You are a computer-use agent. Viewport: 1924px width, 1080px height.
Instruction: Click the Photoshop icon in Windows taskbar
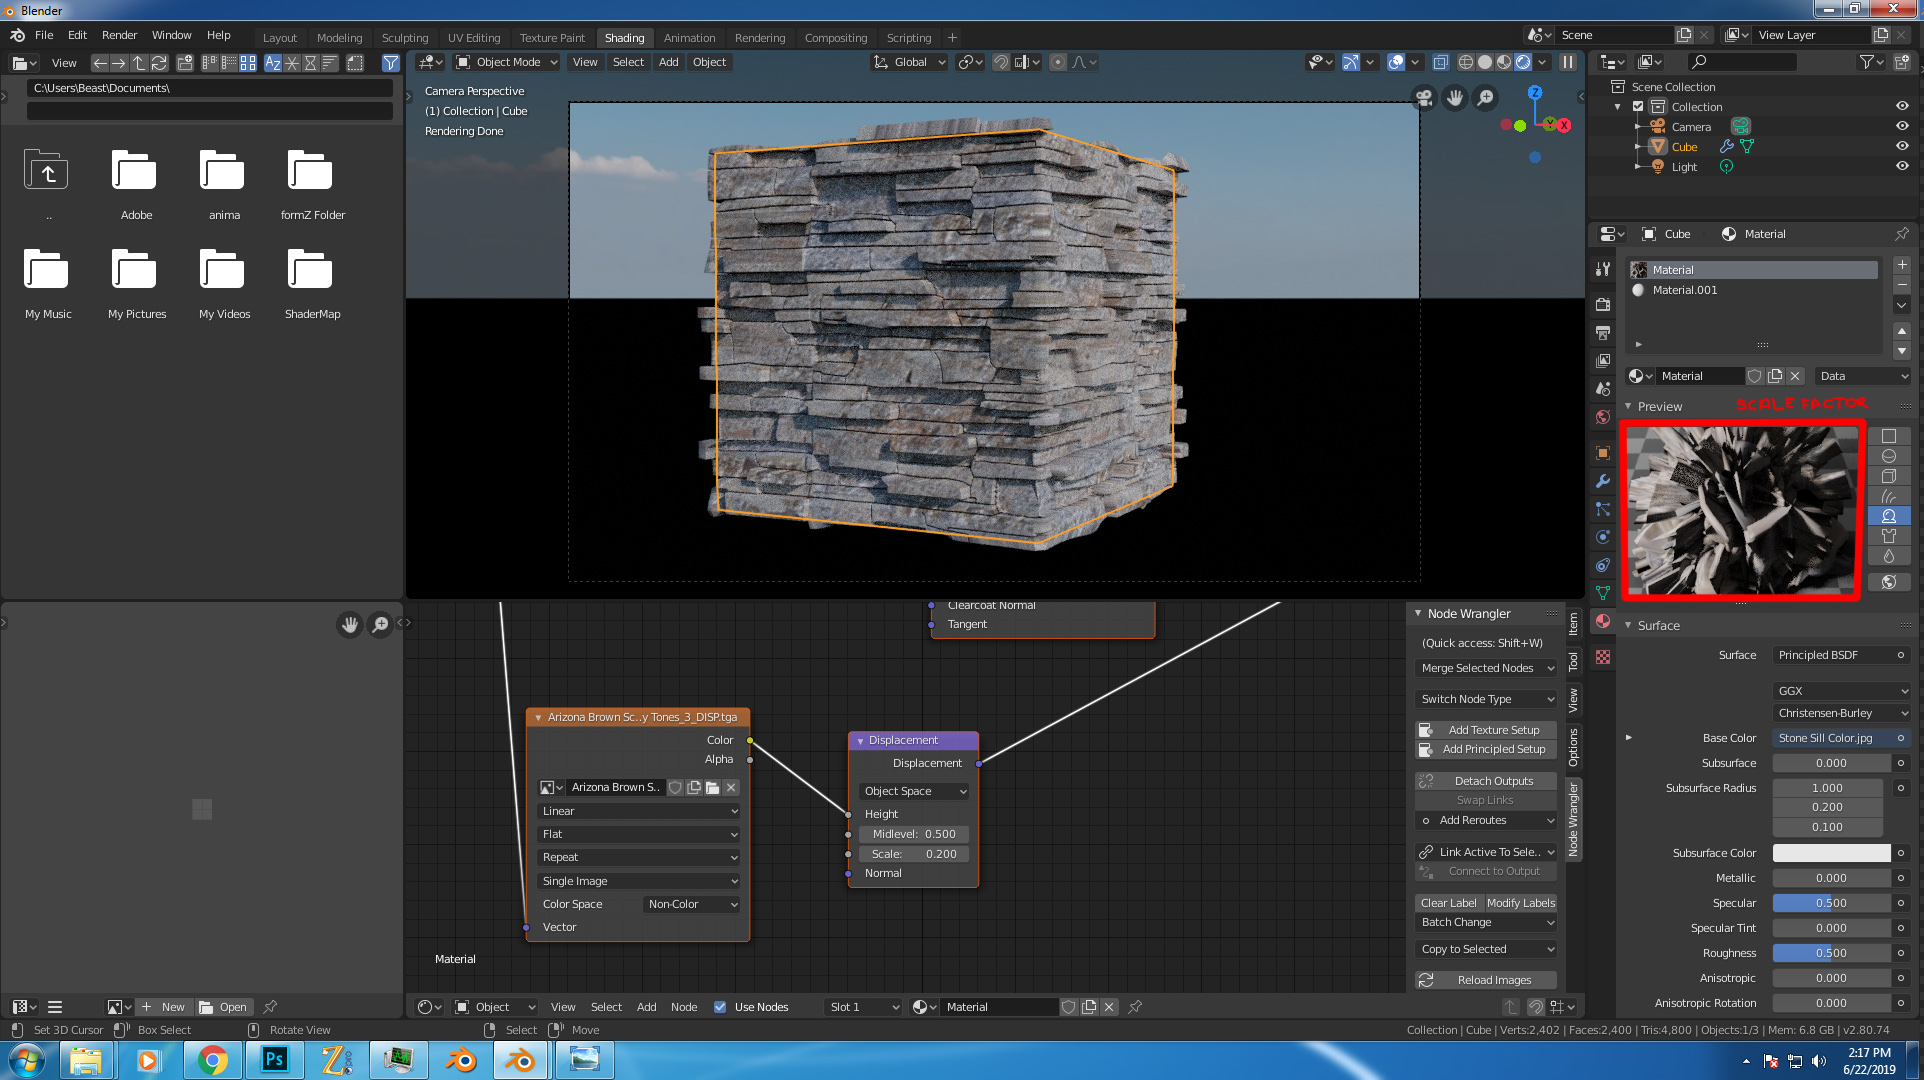pyautogui.click(x=274, y=1060)
